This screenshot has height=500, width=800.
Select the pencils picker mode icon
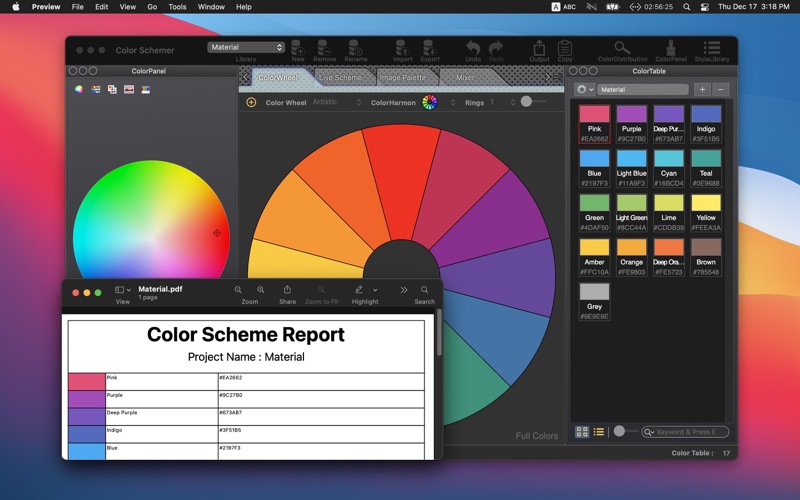145,89
